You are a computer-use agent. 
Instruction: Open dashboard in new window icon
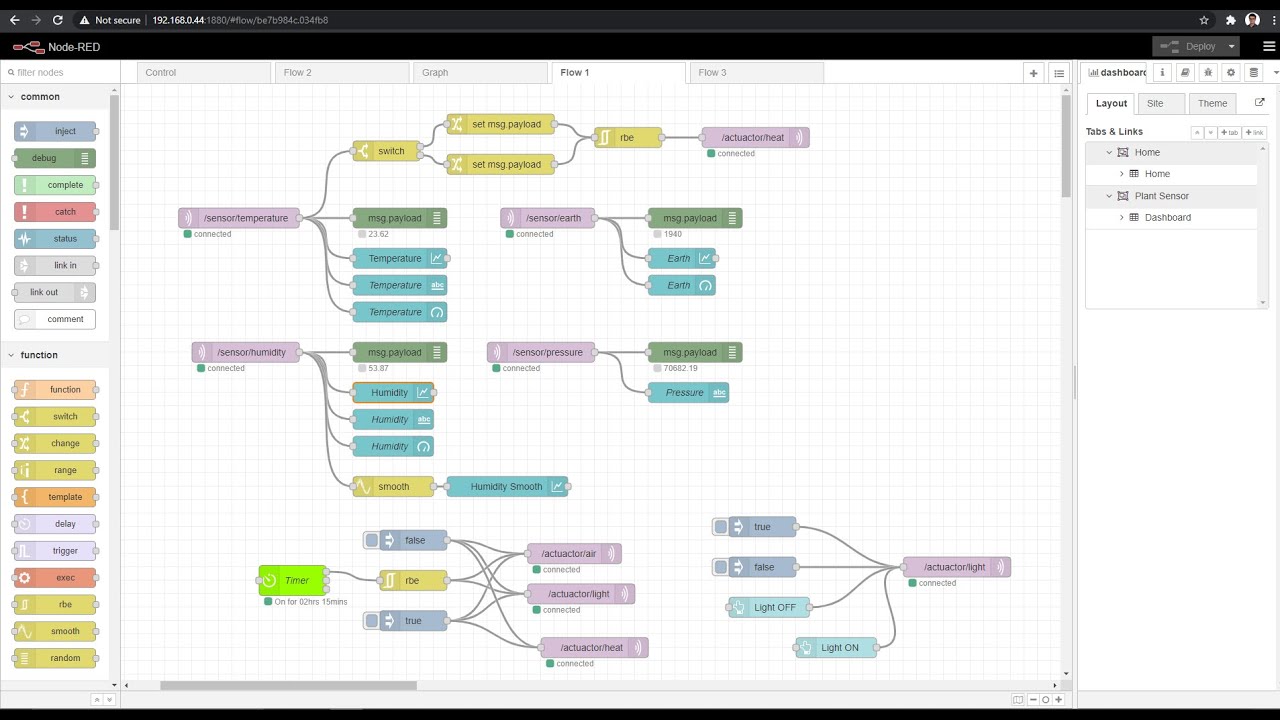point(1259,103)
